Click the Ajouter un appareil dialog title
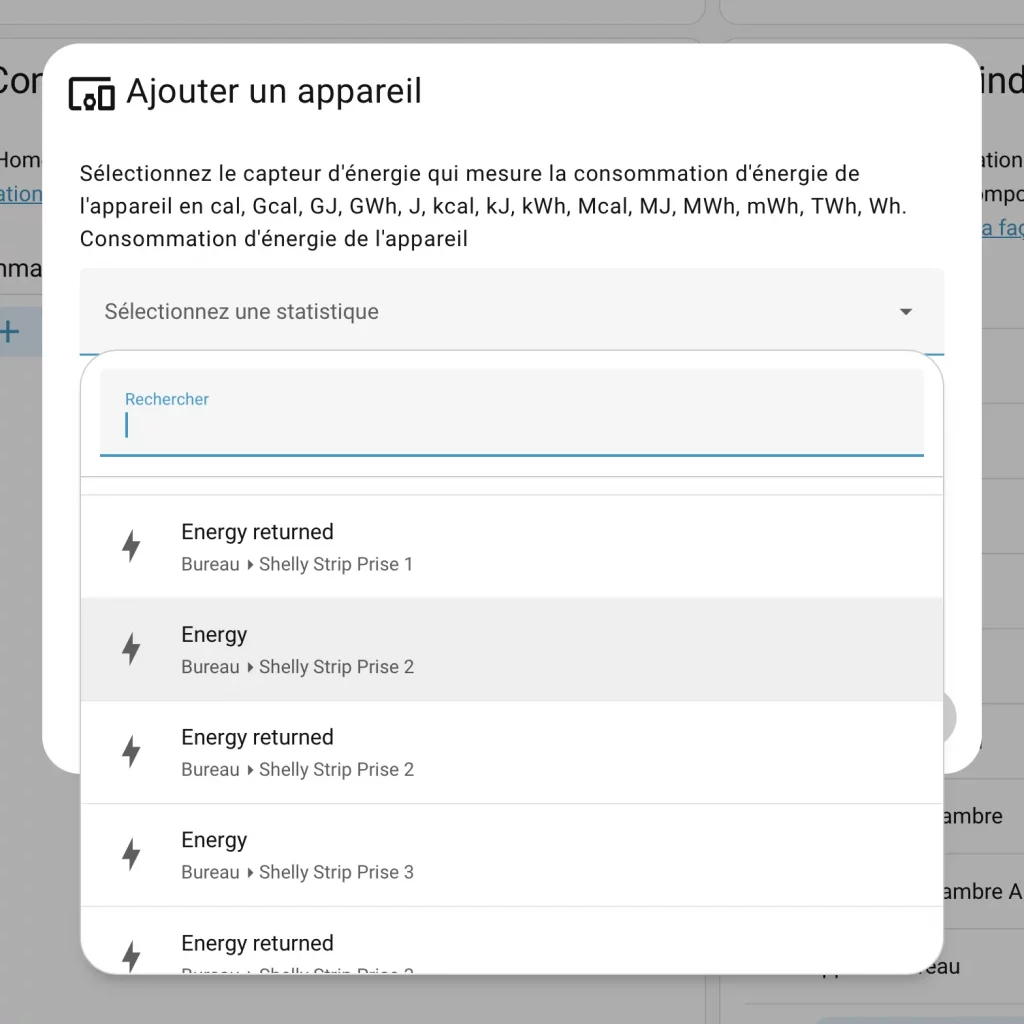The width and height of the screenshot is (1024, 1024). [x=274, y=92]
